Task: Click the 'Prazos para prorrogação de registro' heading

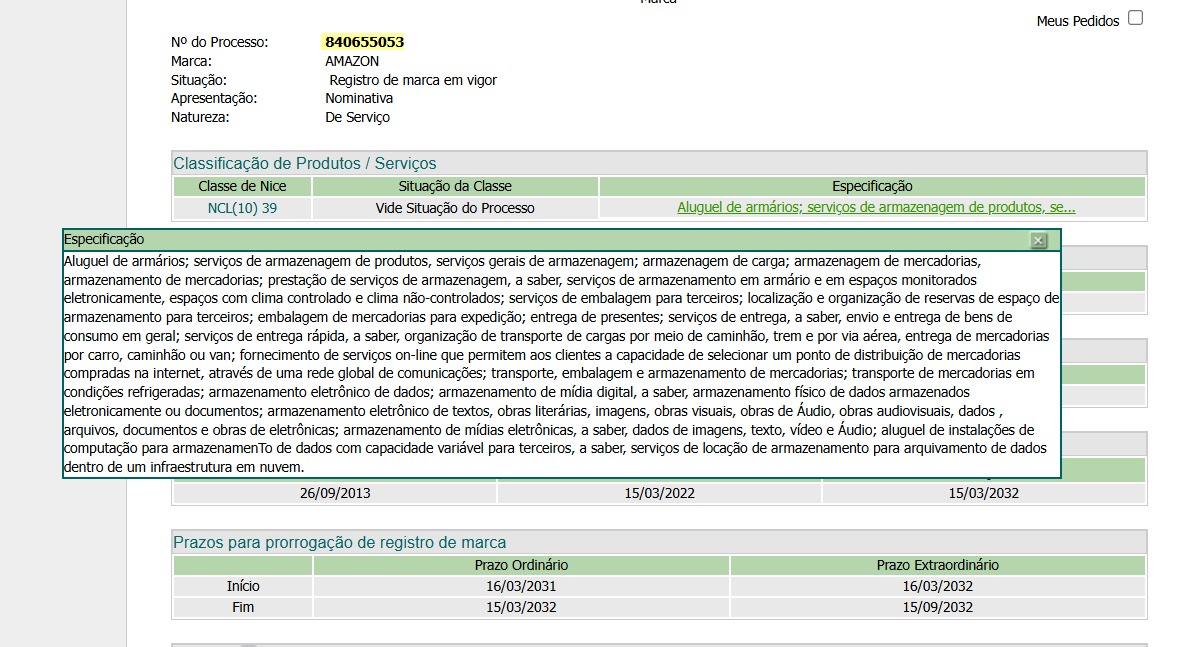Action: coord(340,542)
